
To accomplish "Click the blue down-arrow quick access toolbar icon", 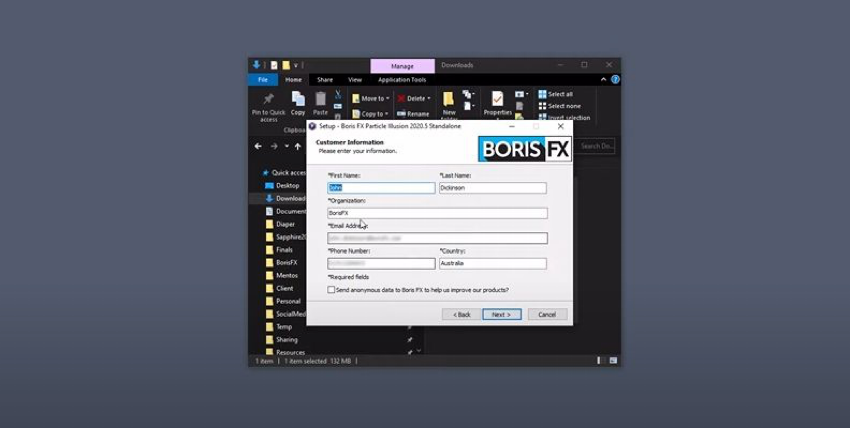I will coord(256,65).
